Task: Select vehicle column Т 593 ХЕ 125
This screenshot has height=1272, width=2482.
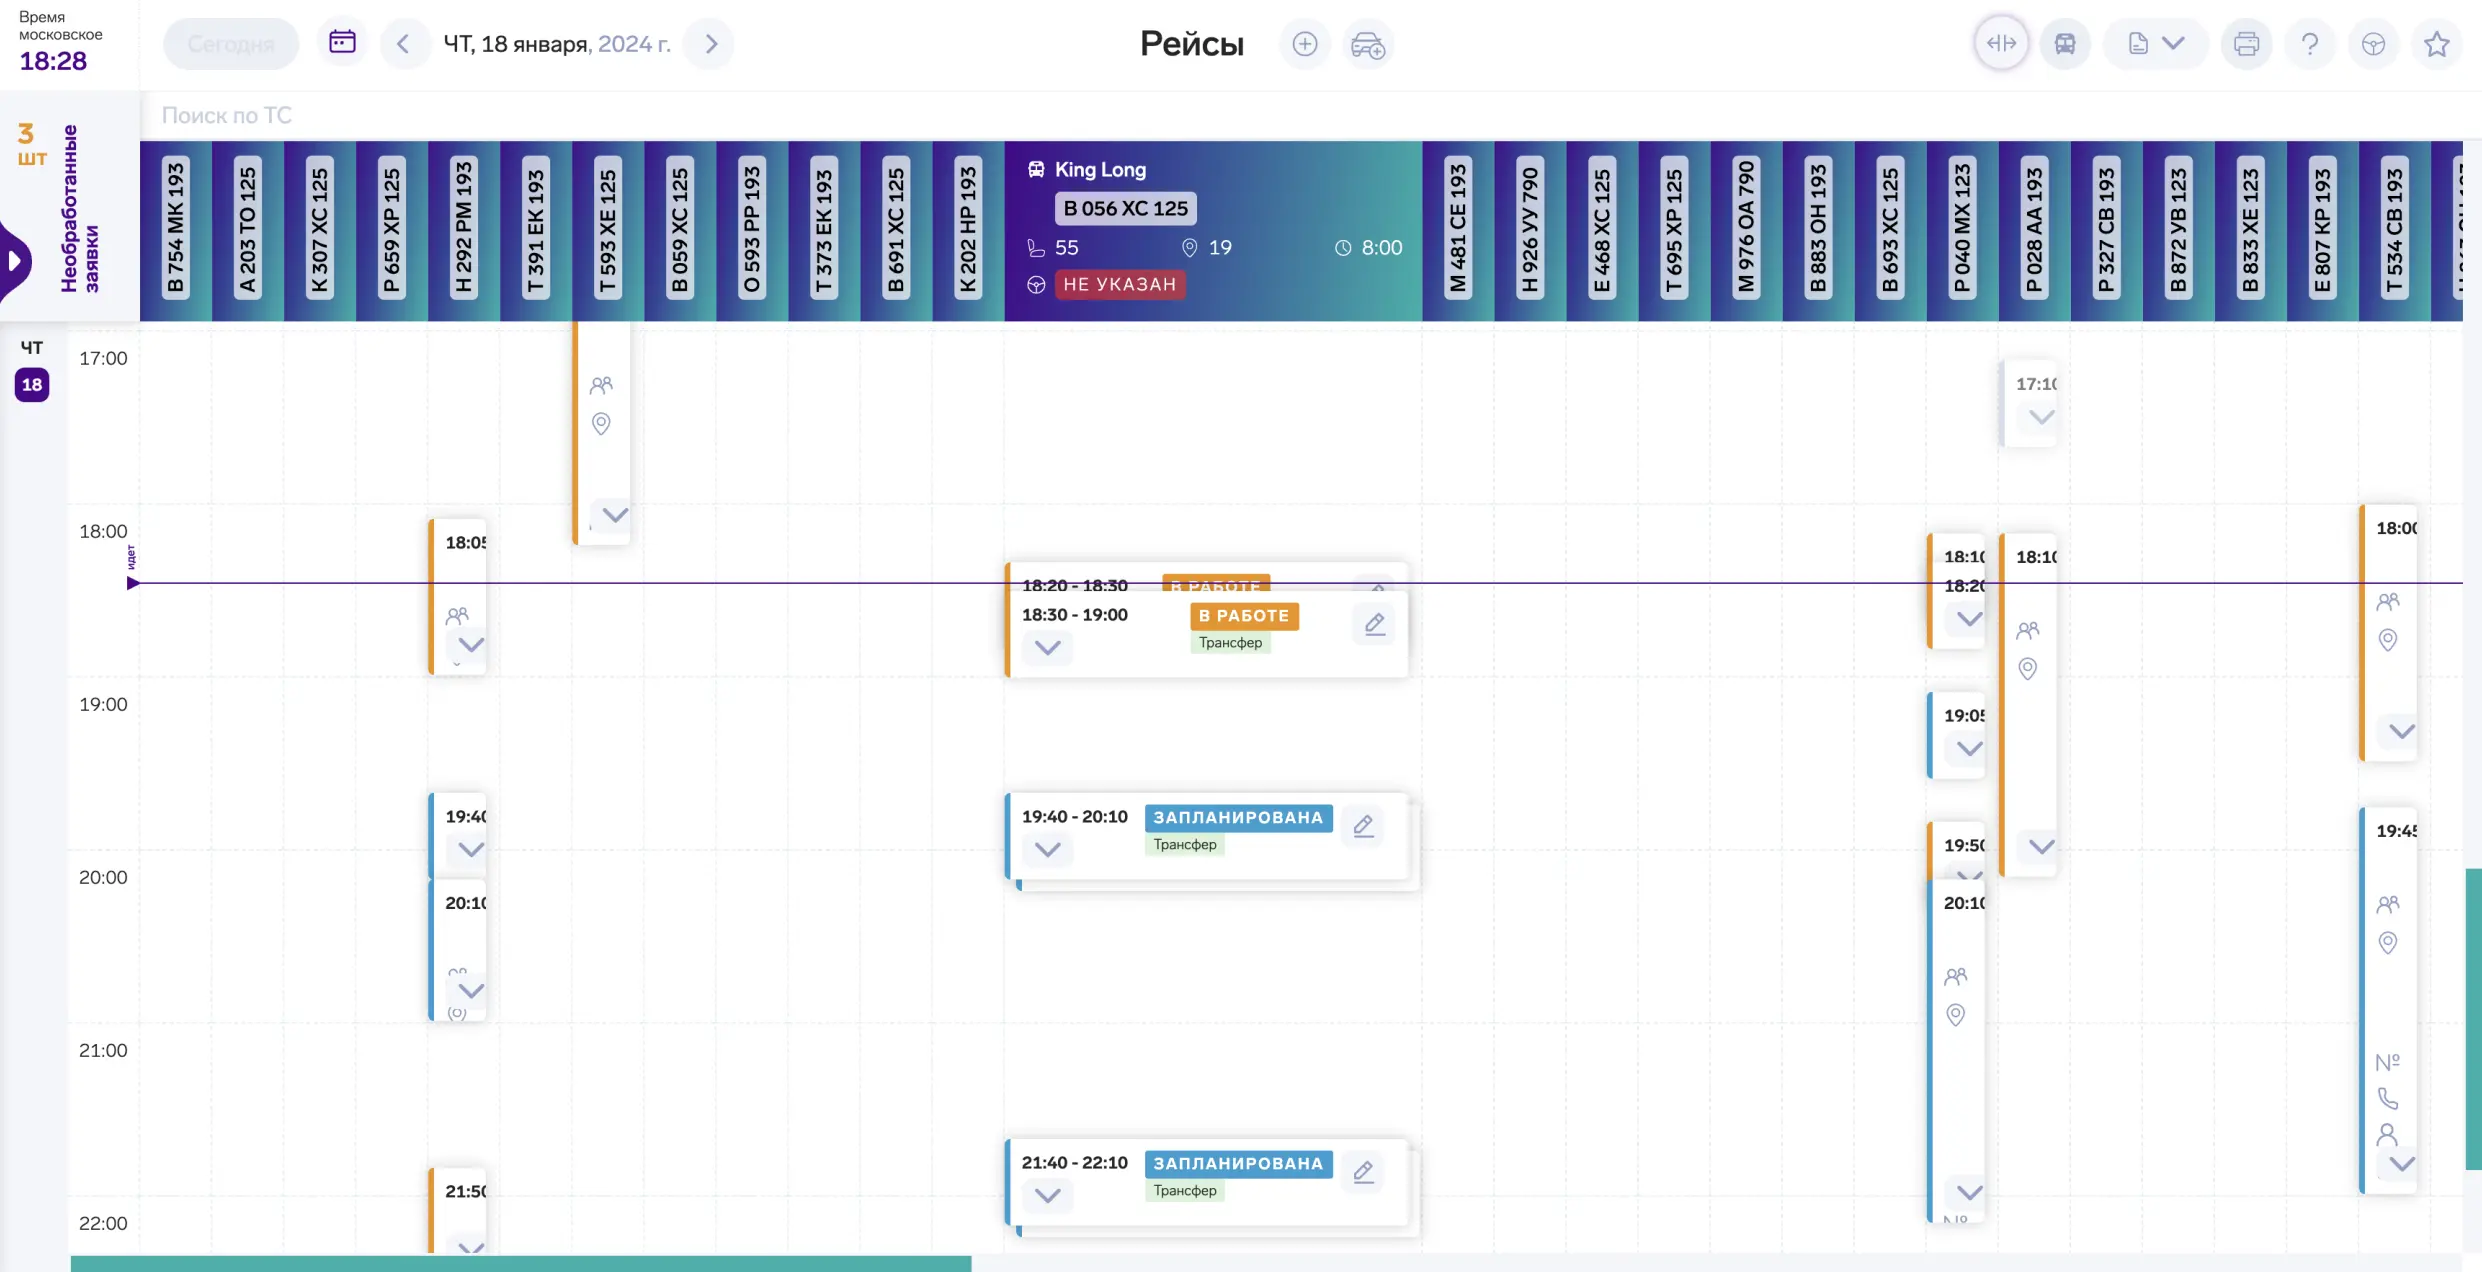Action: (x=608, y=230)
